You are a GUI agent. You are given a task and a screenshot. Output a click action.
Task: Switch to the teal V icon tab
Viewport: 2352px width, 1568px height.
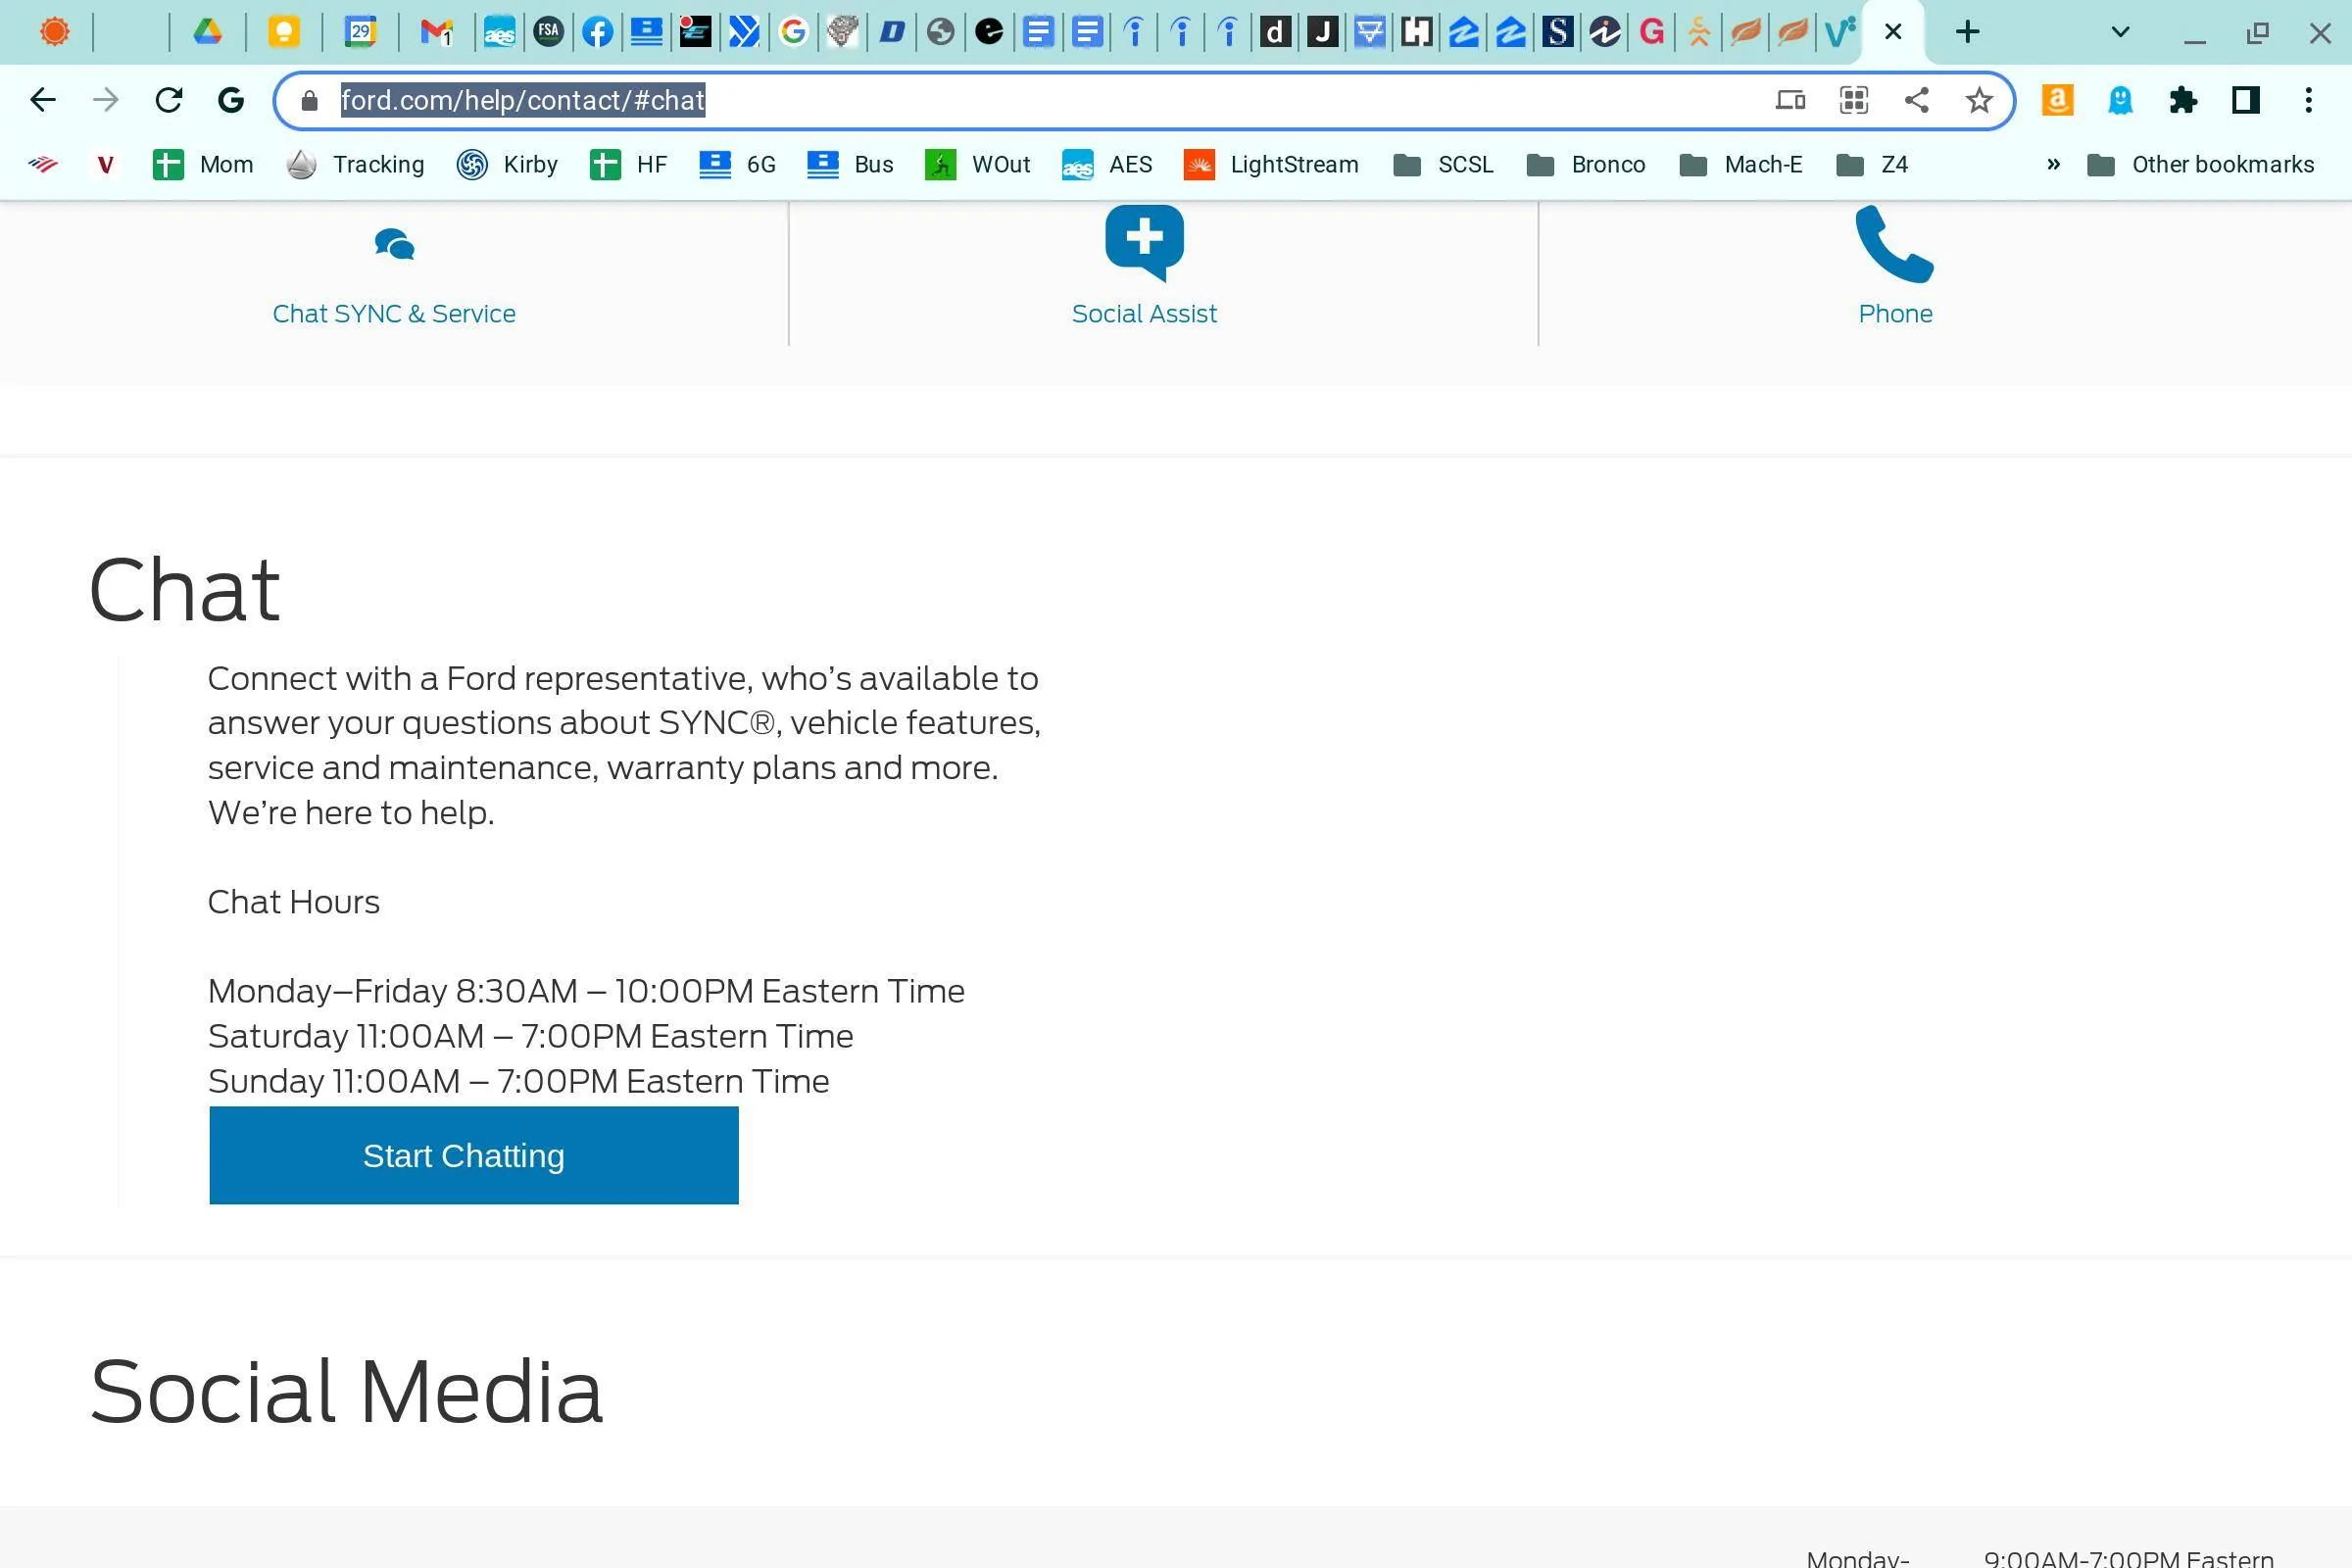tap(1840, 32)
